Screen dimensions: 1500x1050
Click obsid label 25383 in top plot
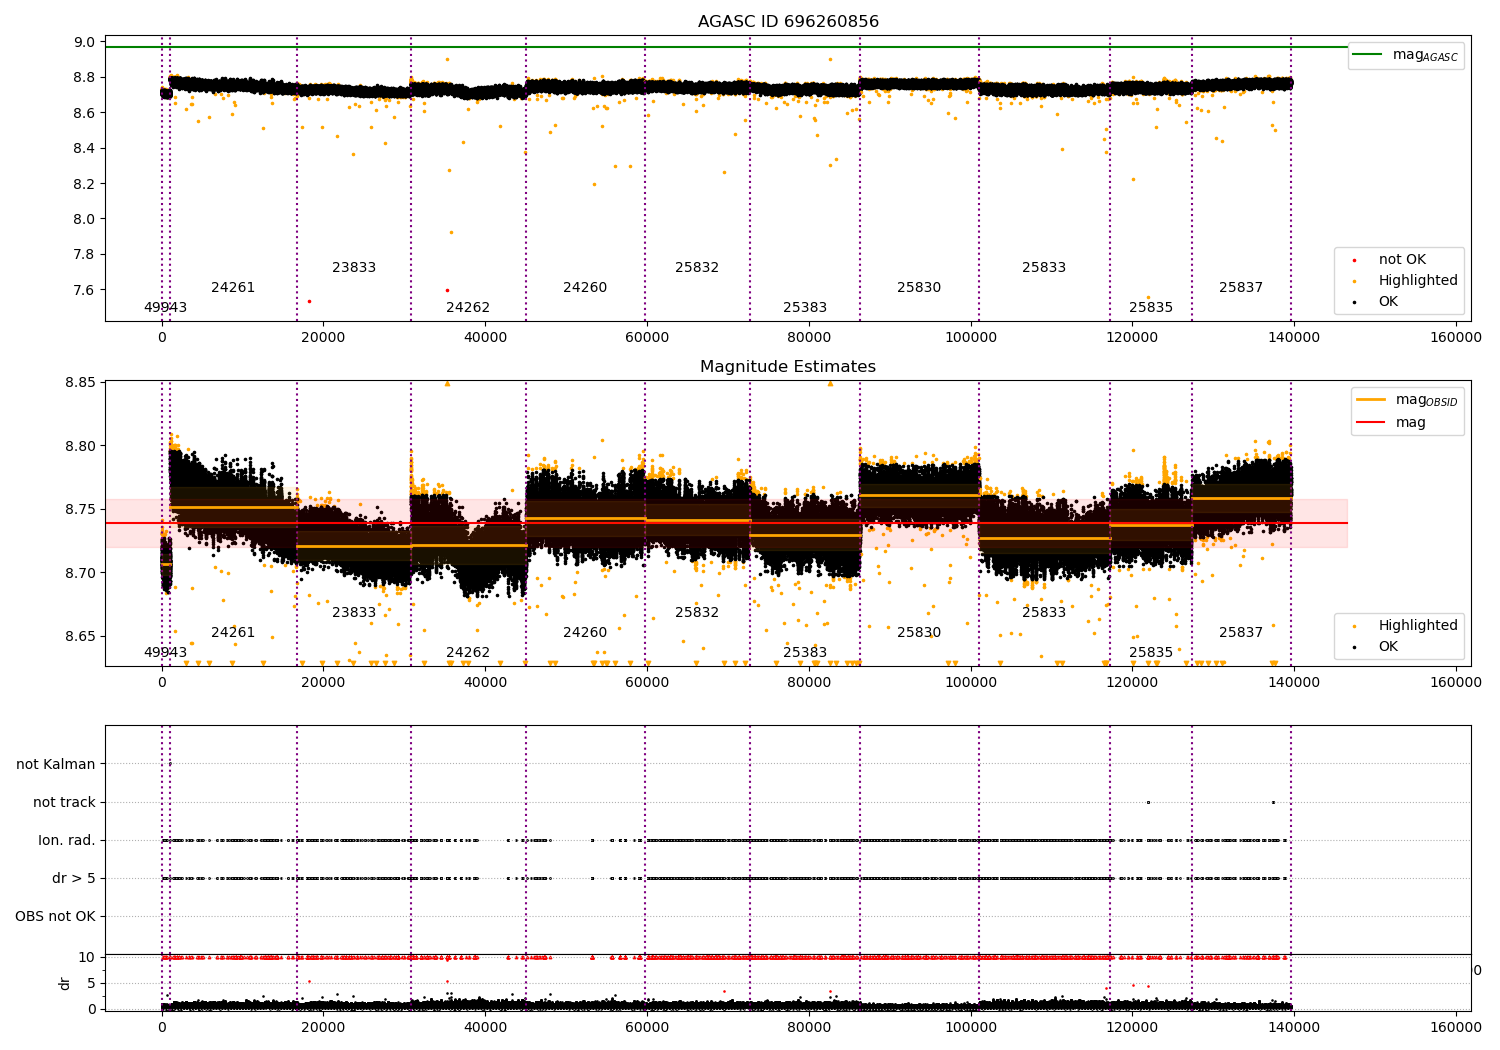click(805, 307)
